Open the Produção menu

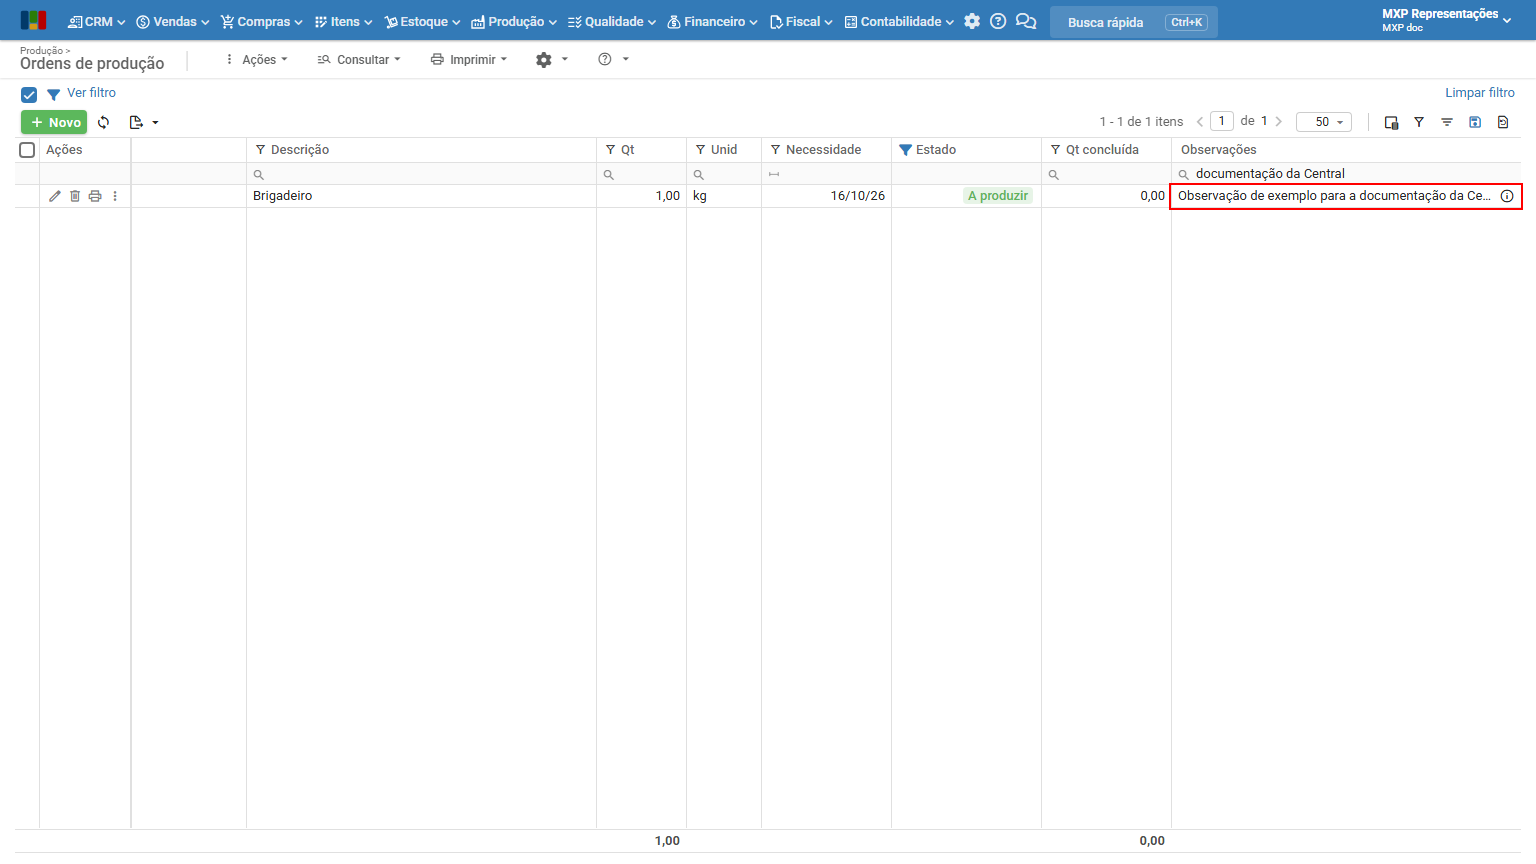pos(514,21)
